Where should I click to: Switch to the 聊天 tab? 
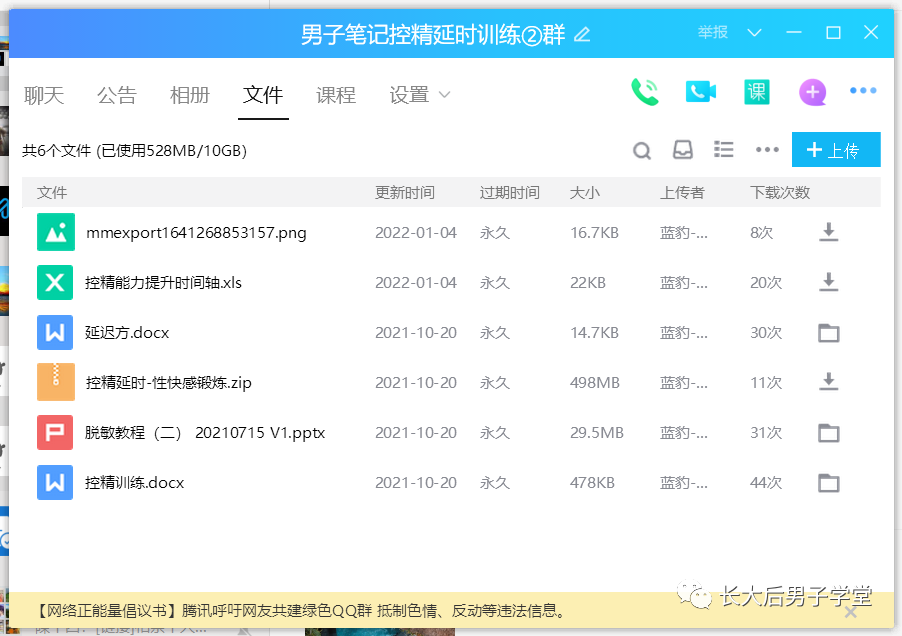(44, 95)
